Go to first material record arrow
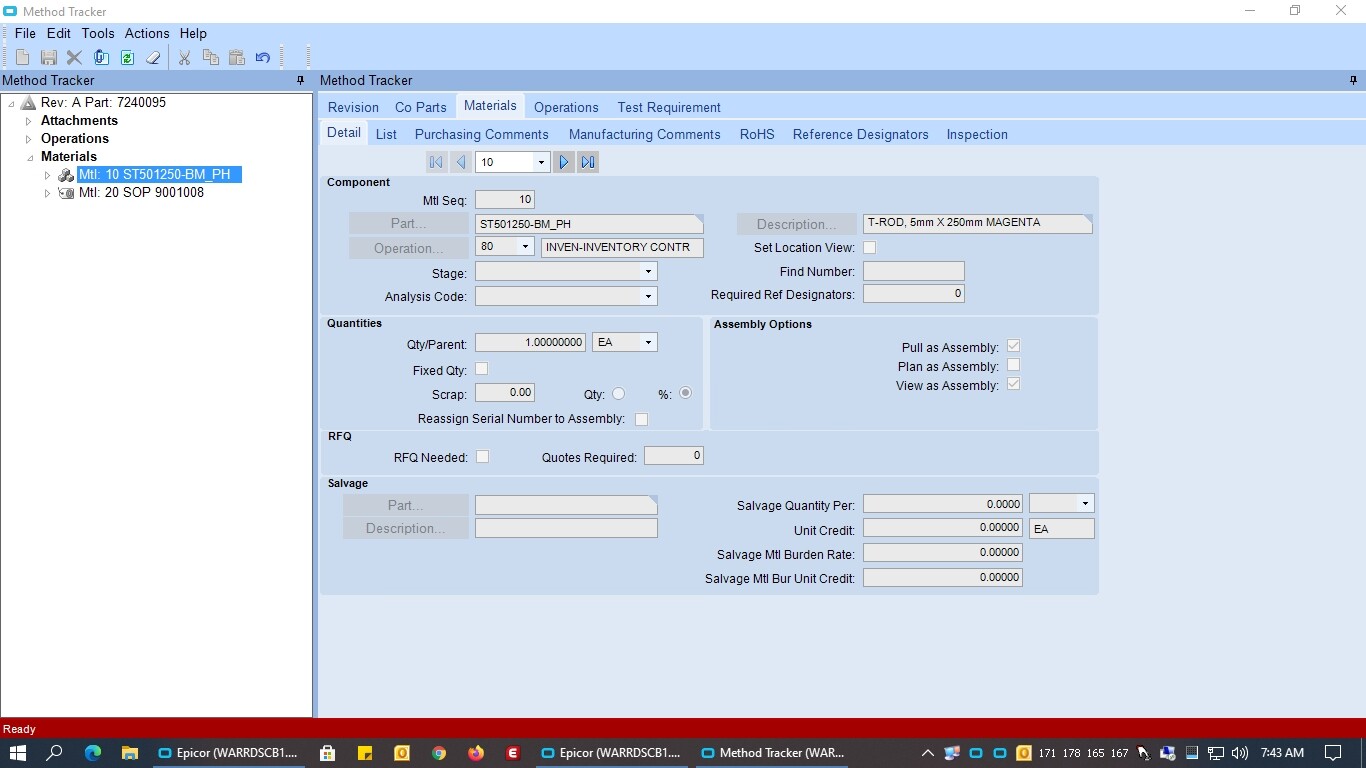1366x768 pixels. [x=436, y=162]
